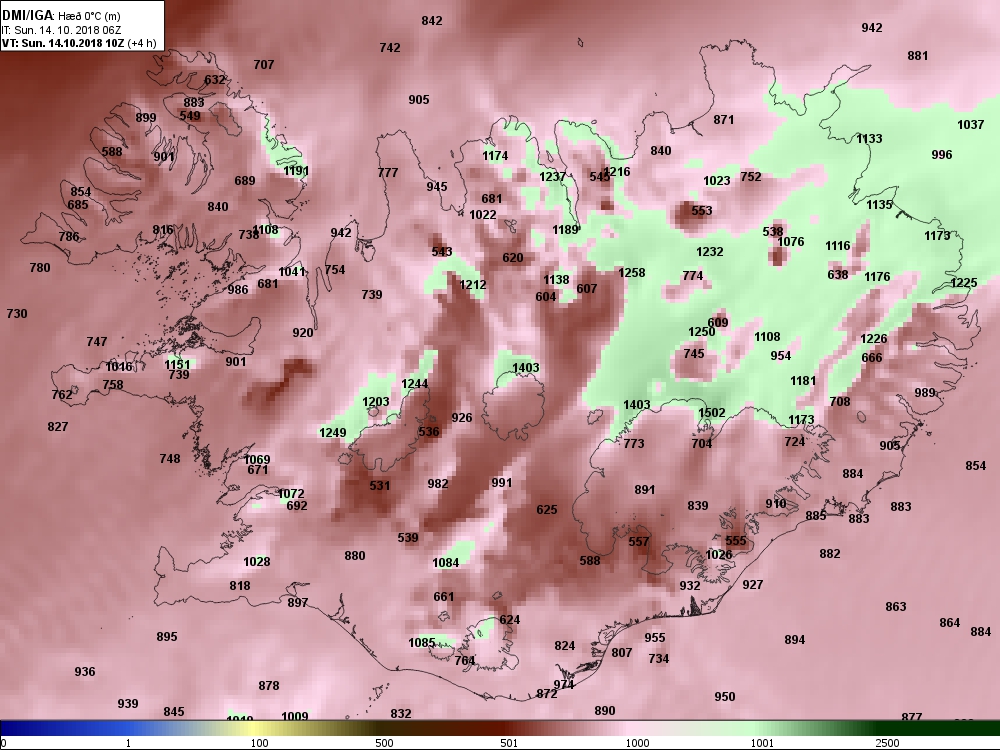Click the 500 label on the legend
The image size is (1000, 750).
(384, 743)
